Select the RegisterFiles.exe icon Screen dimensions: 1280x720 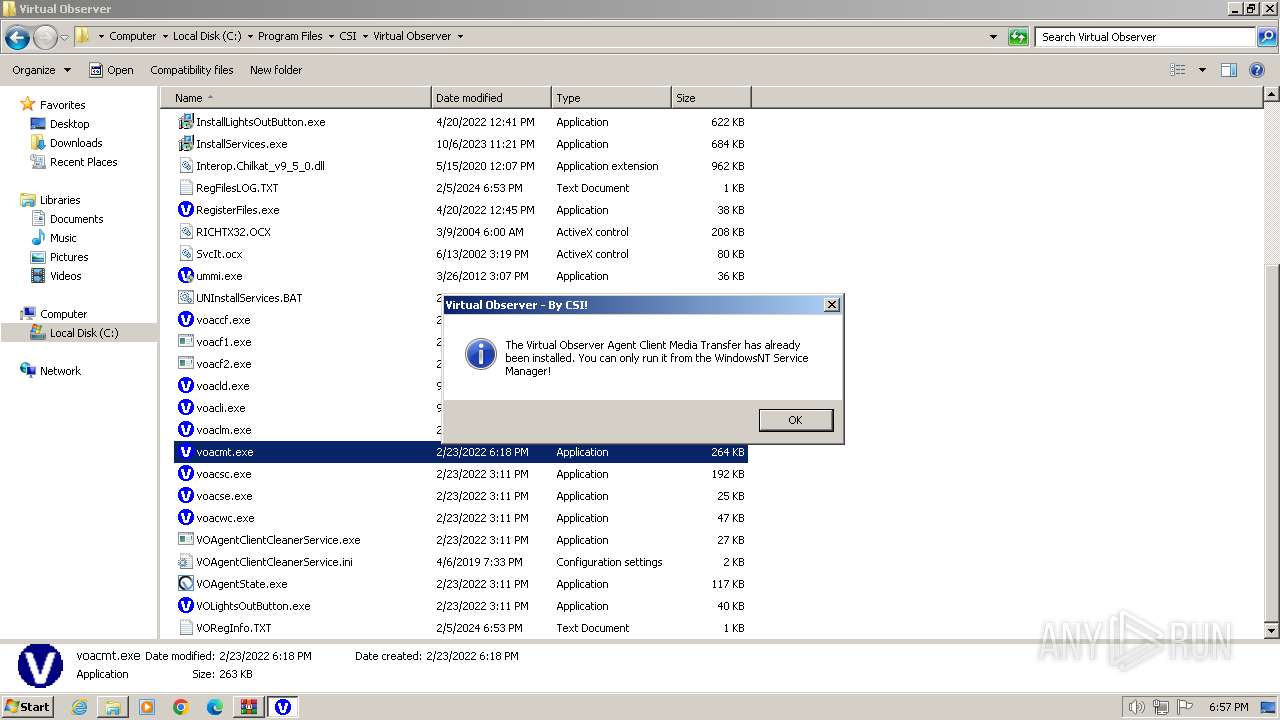pos(185,210)
